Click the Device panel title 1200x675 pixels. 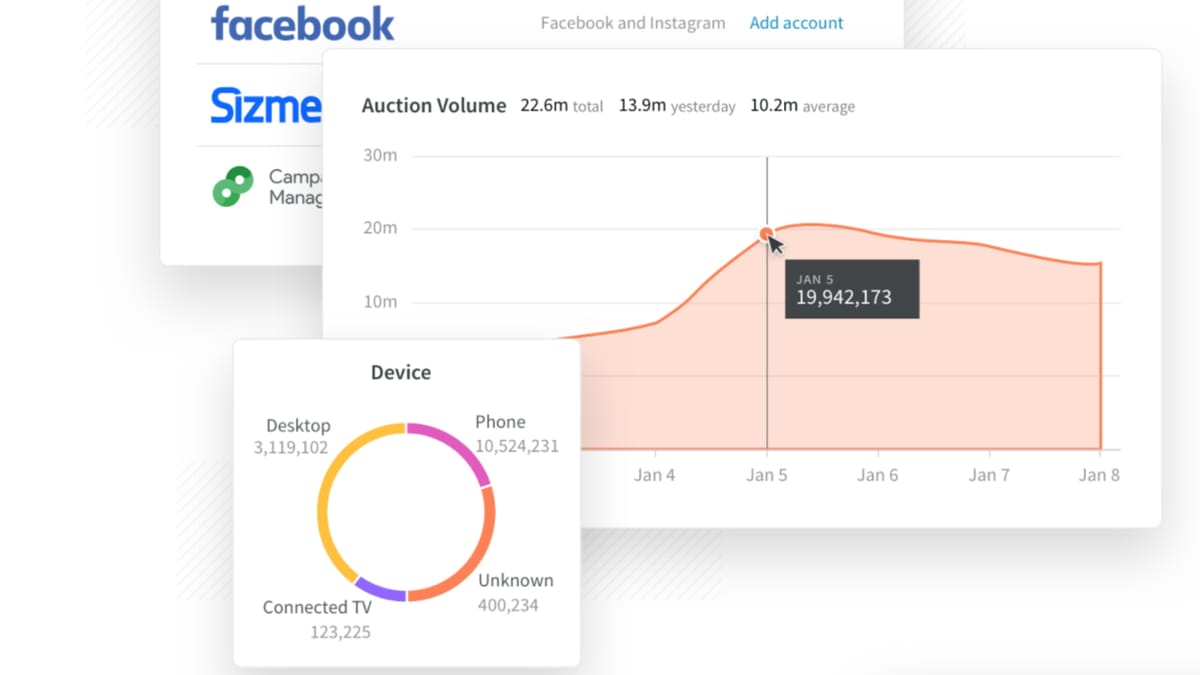tap(401, 371)
